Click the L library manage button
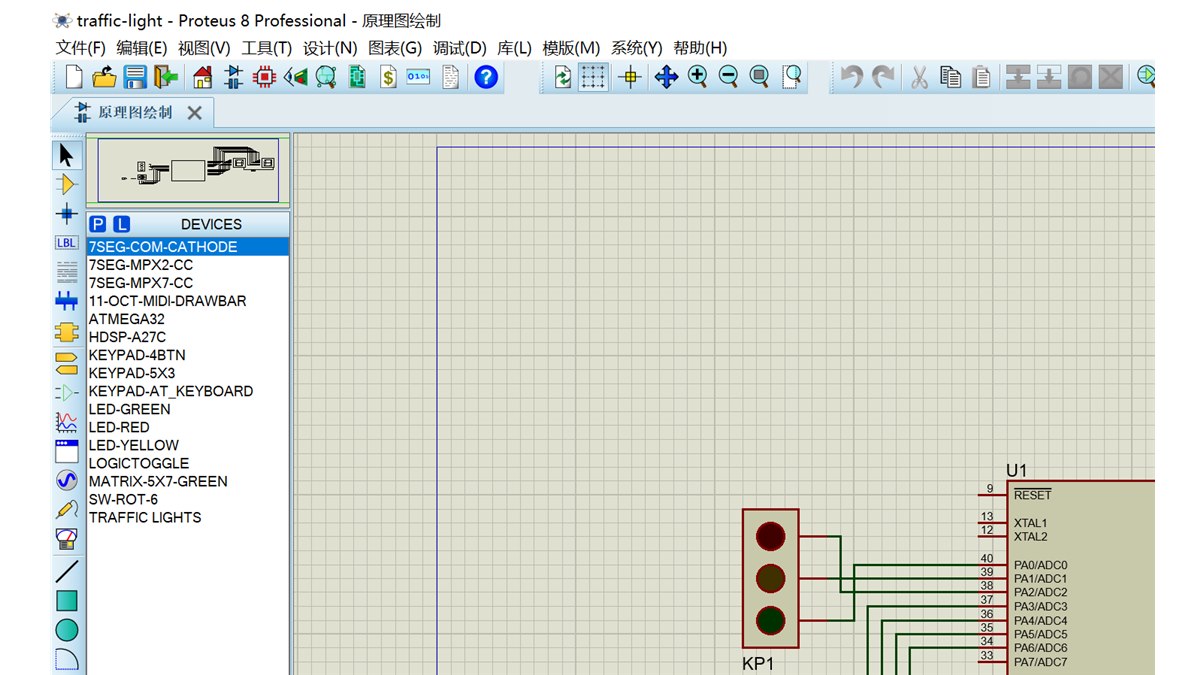 click(x=121, y=224)
